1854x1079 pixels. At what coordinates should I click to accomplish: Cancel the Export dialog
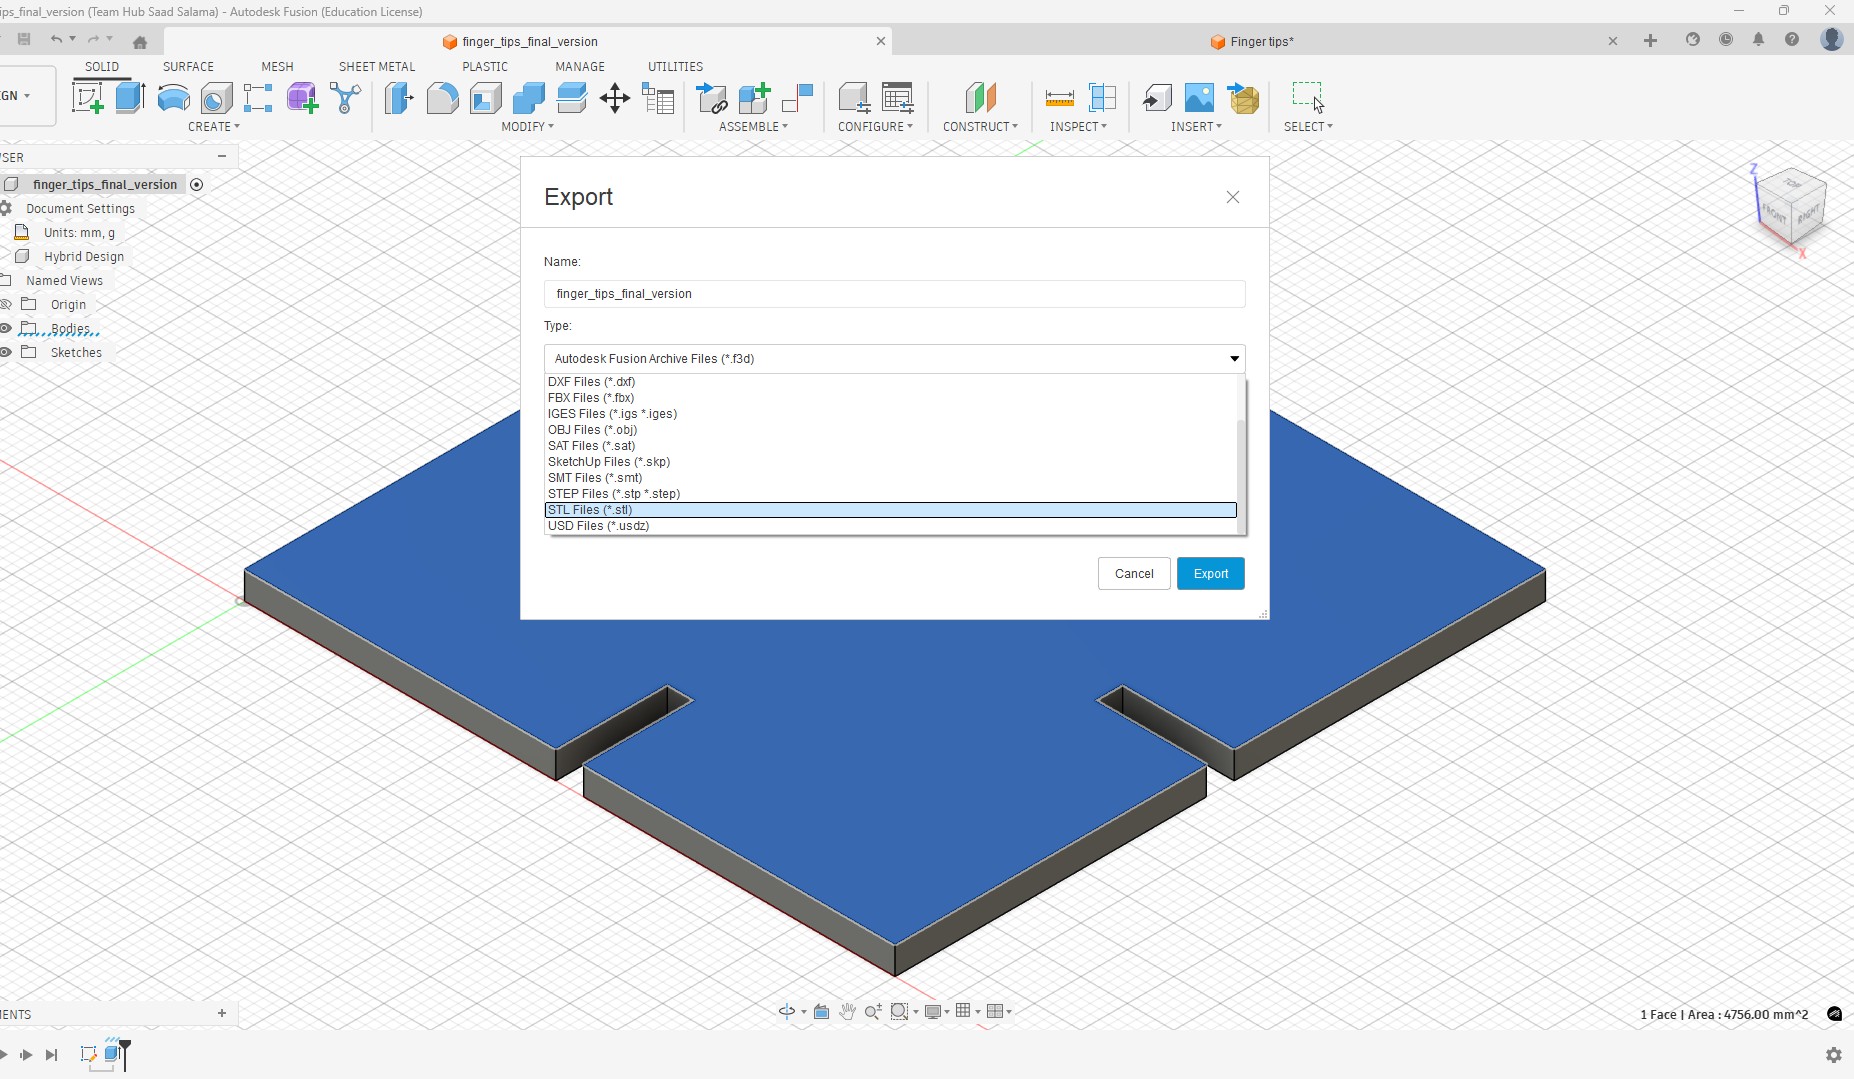(1134, 574)
